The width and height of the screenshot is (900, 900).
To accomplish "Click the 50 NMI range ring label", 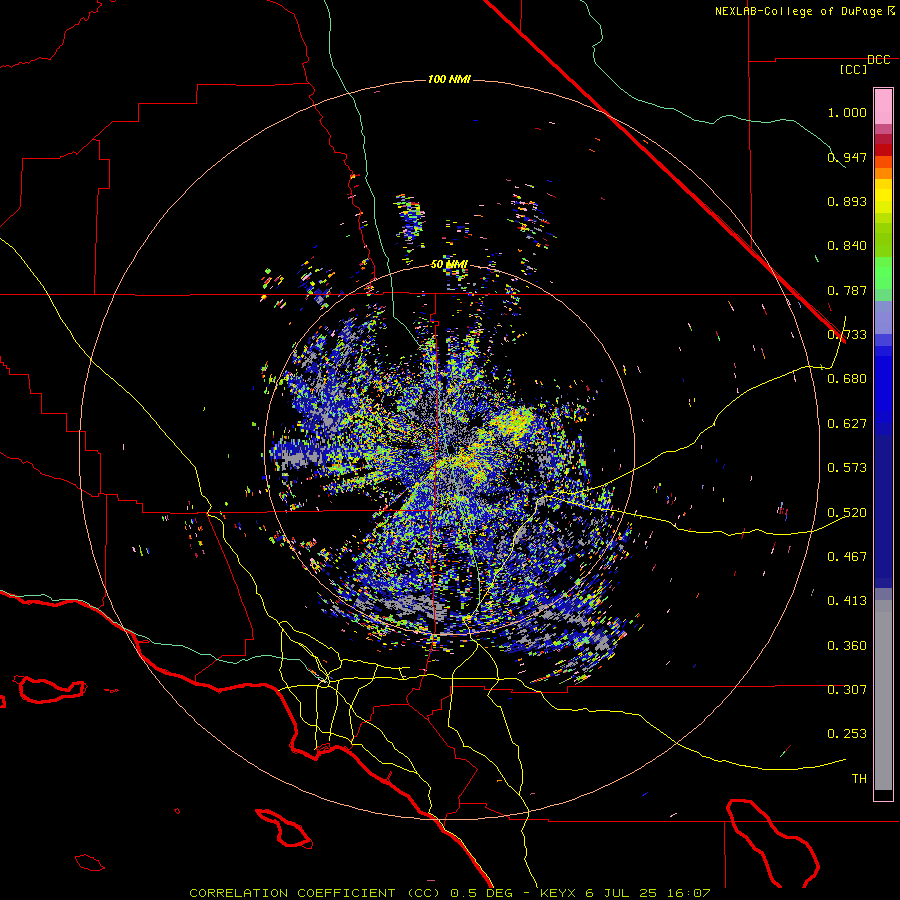I will coord(449,265).
